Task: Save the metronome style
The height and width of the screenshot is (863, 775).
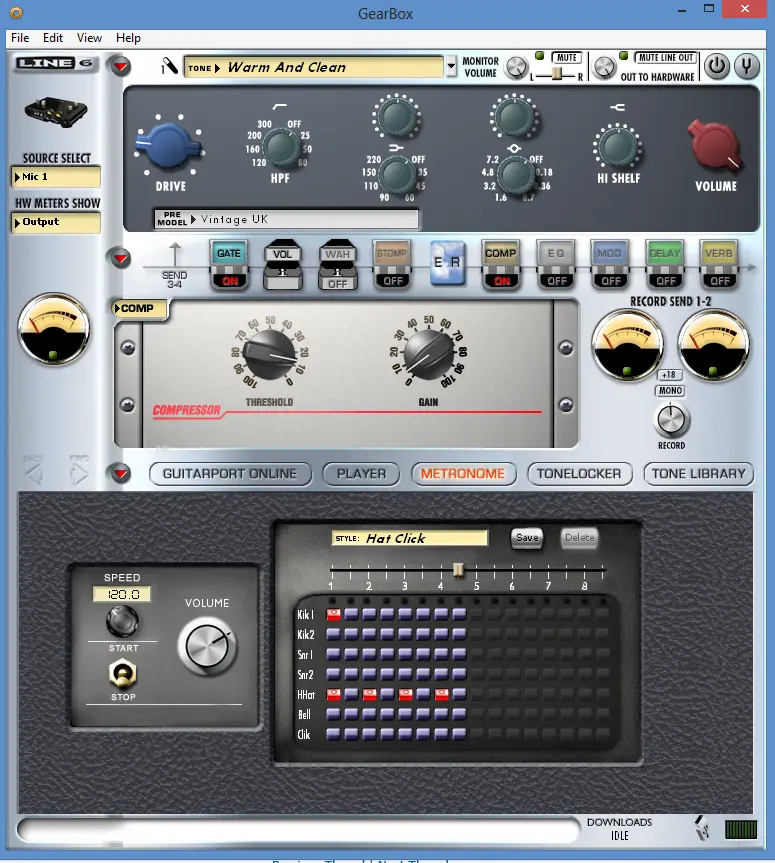Action: 527,538
